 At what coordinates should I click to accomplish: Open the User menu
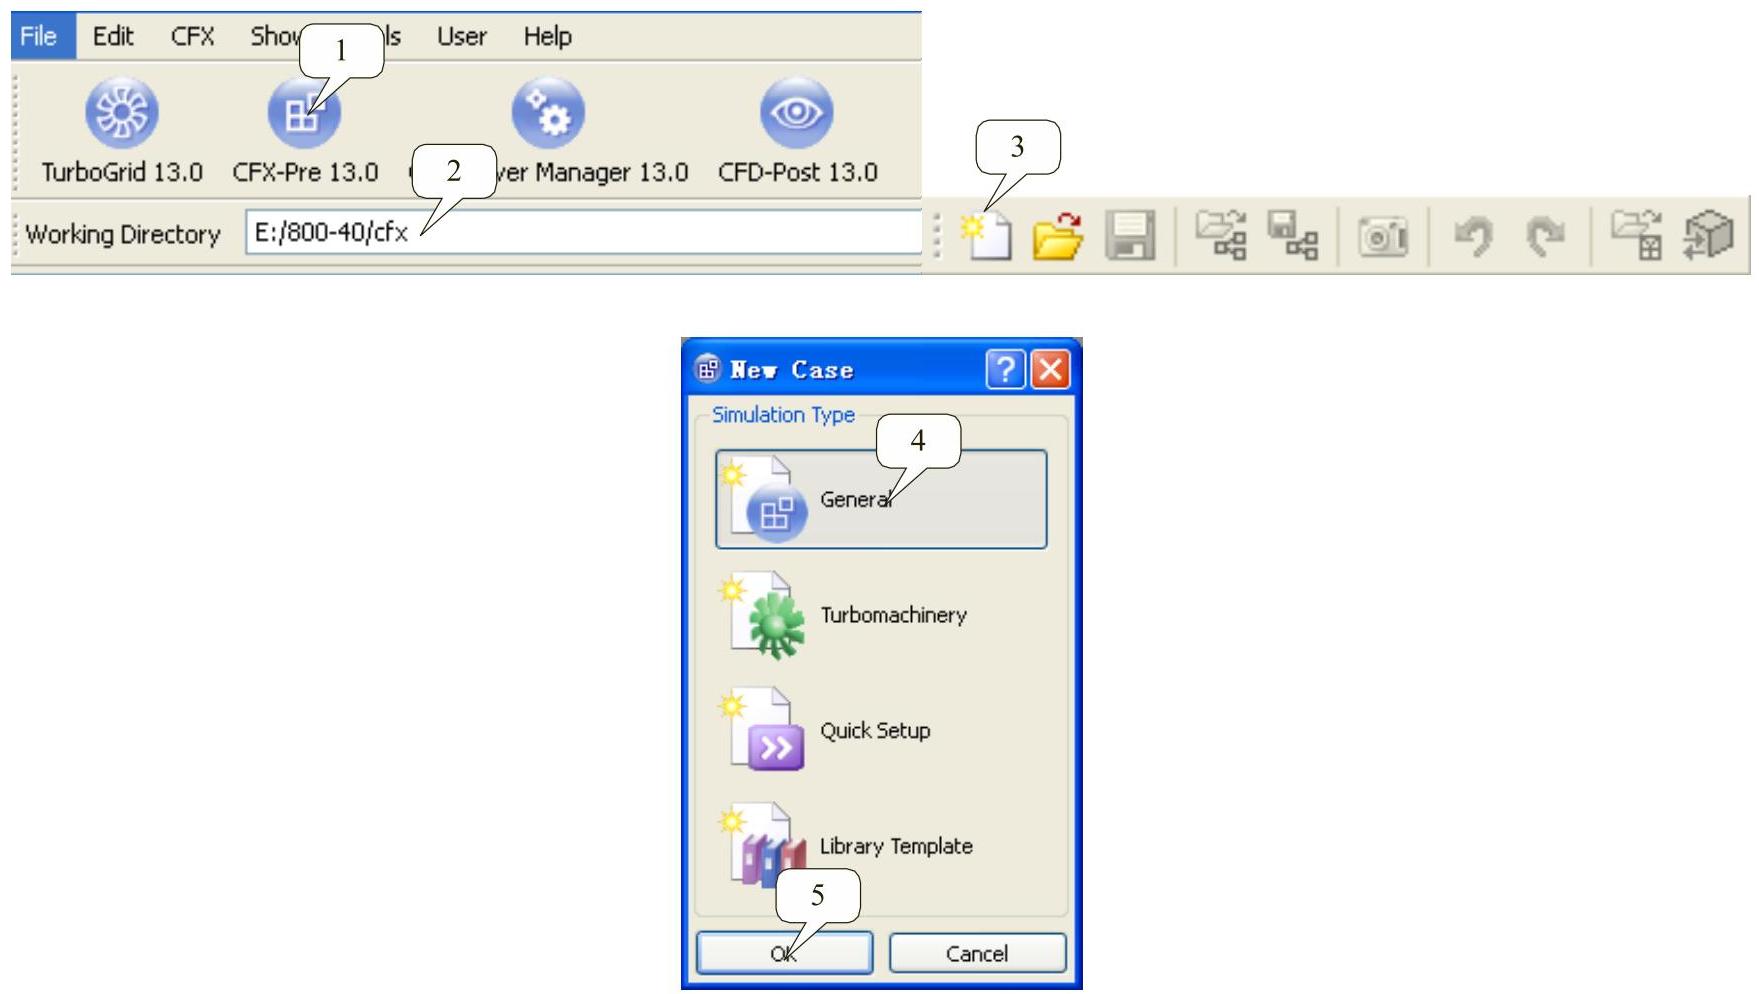point(461,36)
